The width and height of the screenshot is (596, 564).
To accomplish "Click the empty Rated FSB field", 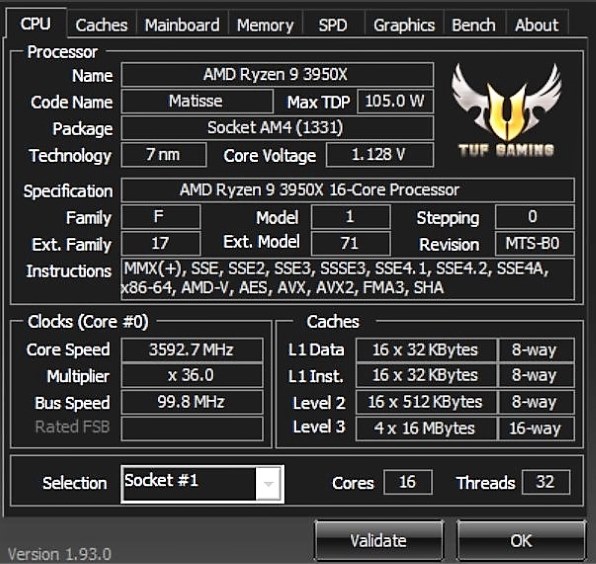I will pos(192,428).
